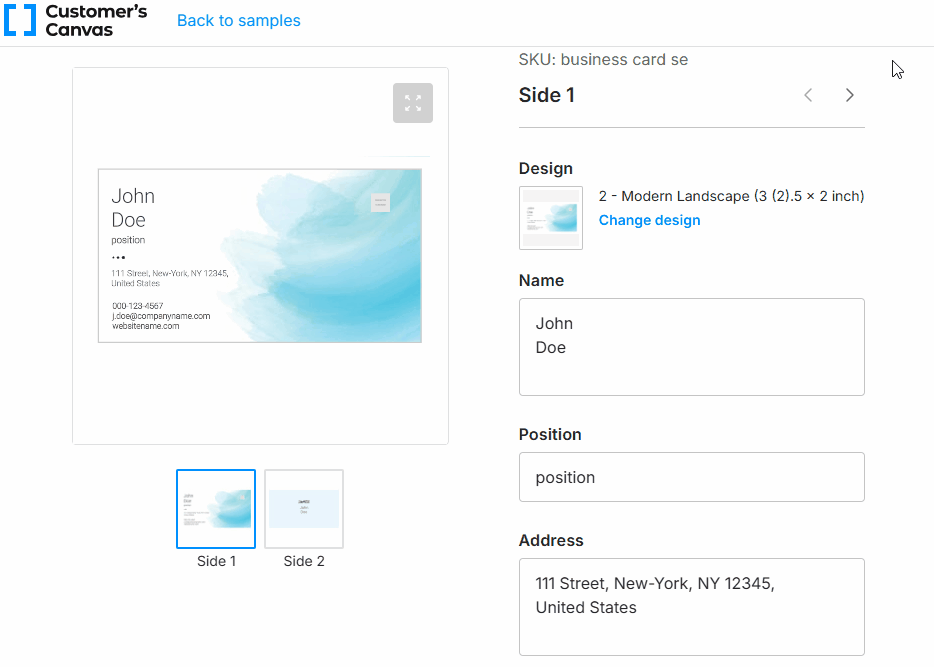Click the Position input field
The height and width of the screenshot is (667, 934).
click(692, 477)
